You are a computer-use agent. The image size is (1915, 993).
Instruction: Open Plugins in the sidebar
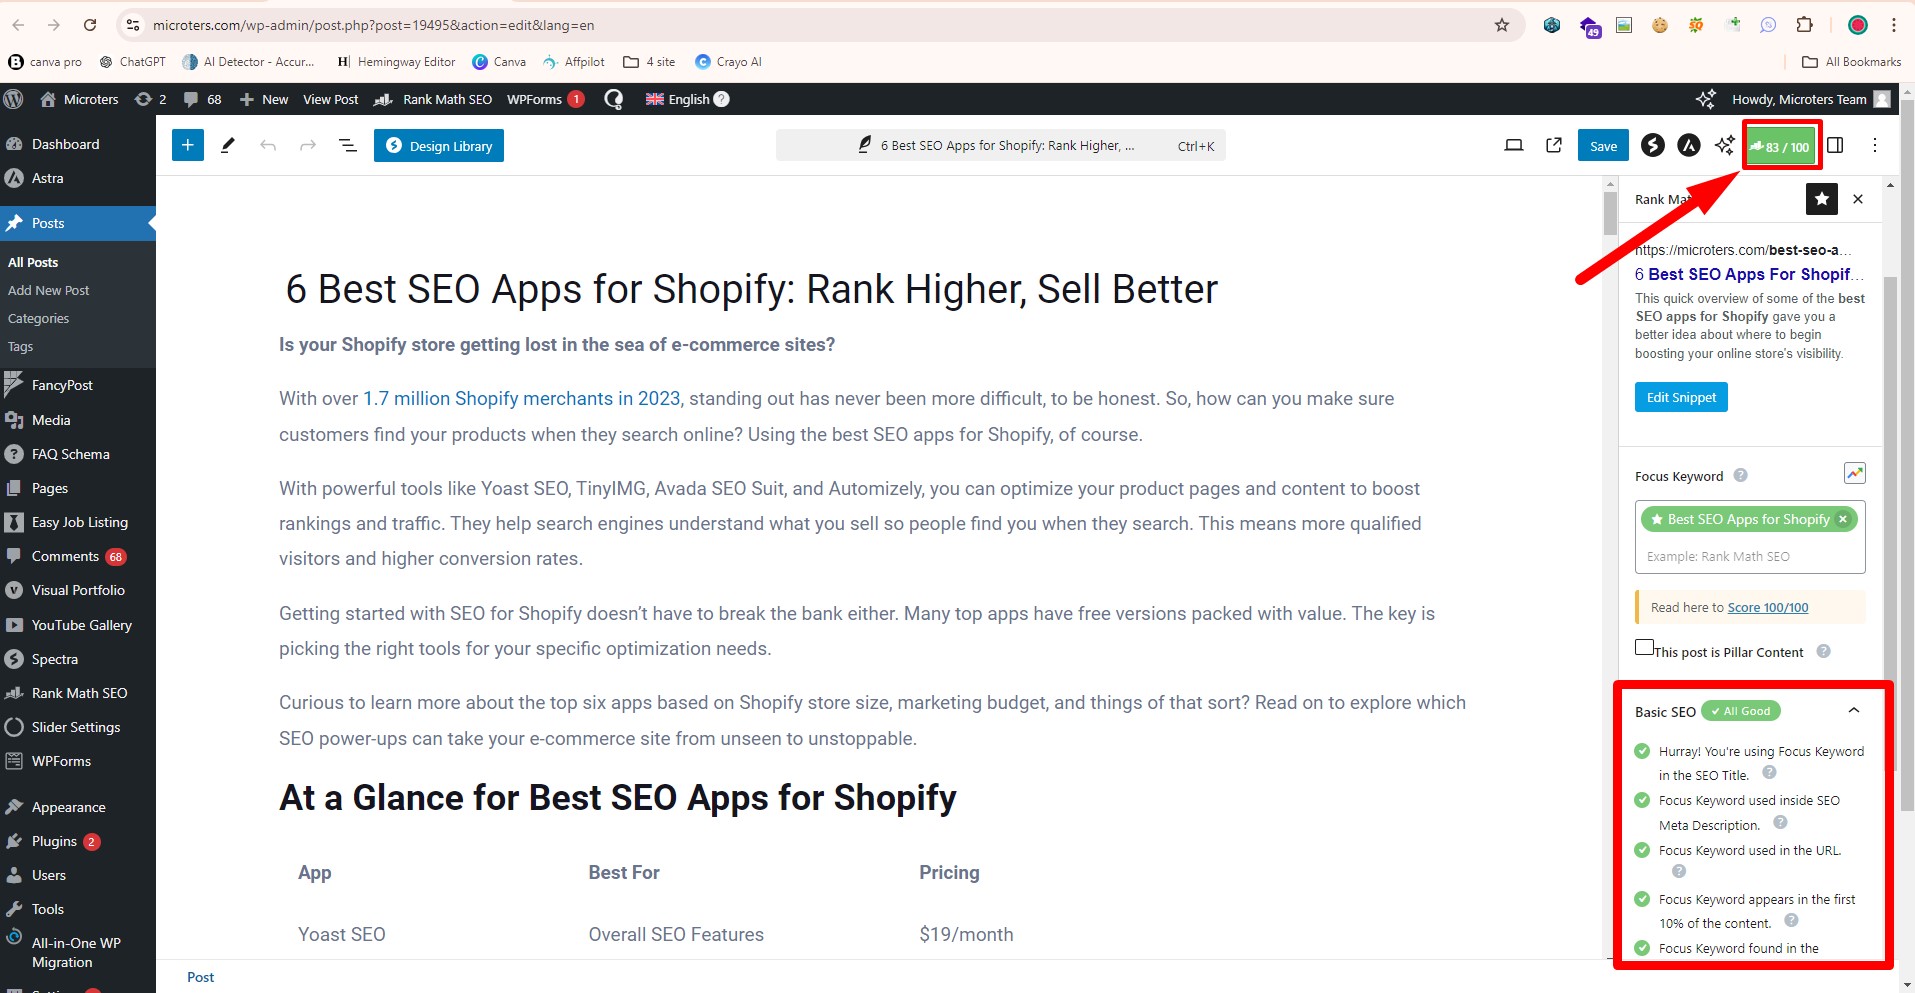click(x=54, y=841)
